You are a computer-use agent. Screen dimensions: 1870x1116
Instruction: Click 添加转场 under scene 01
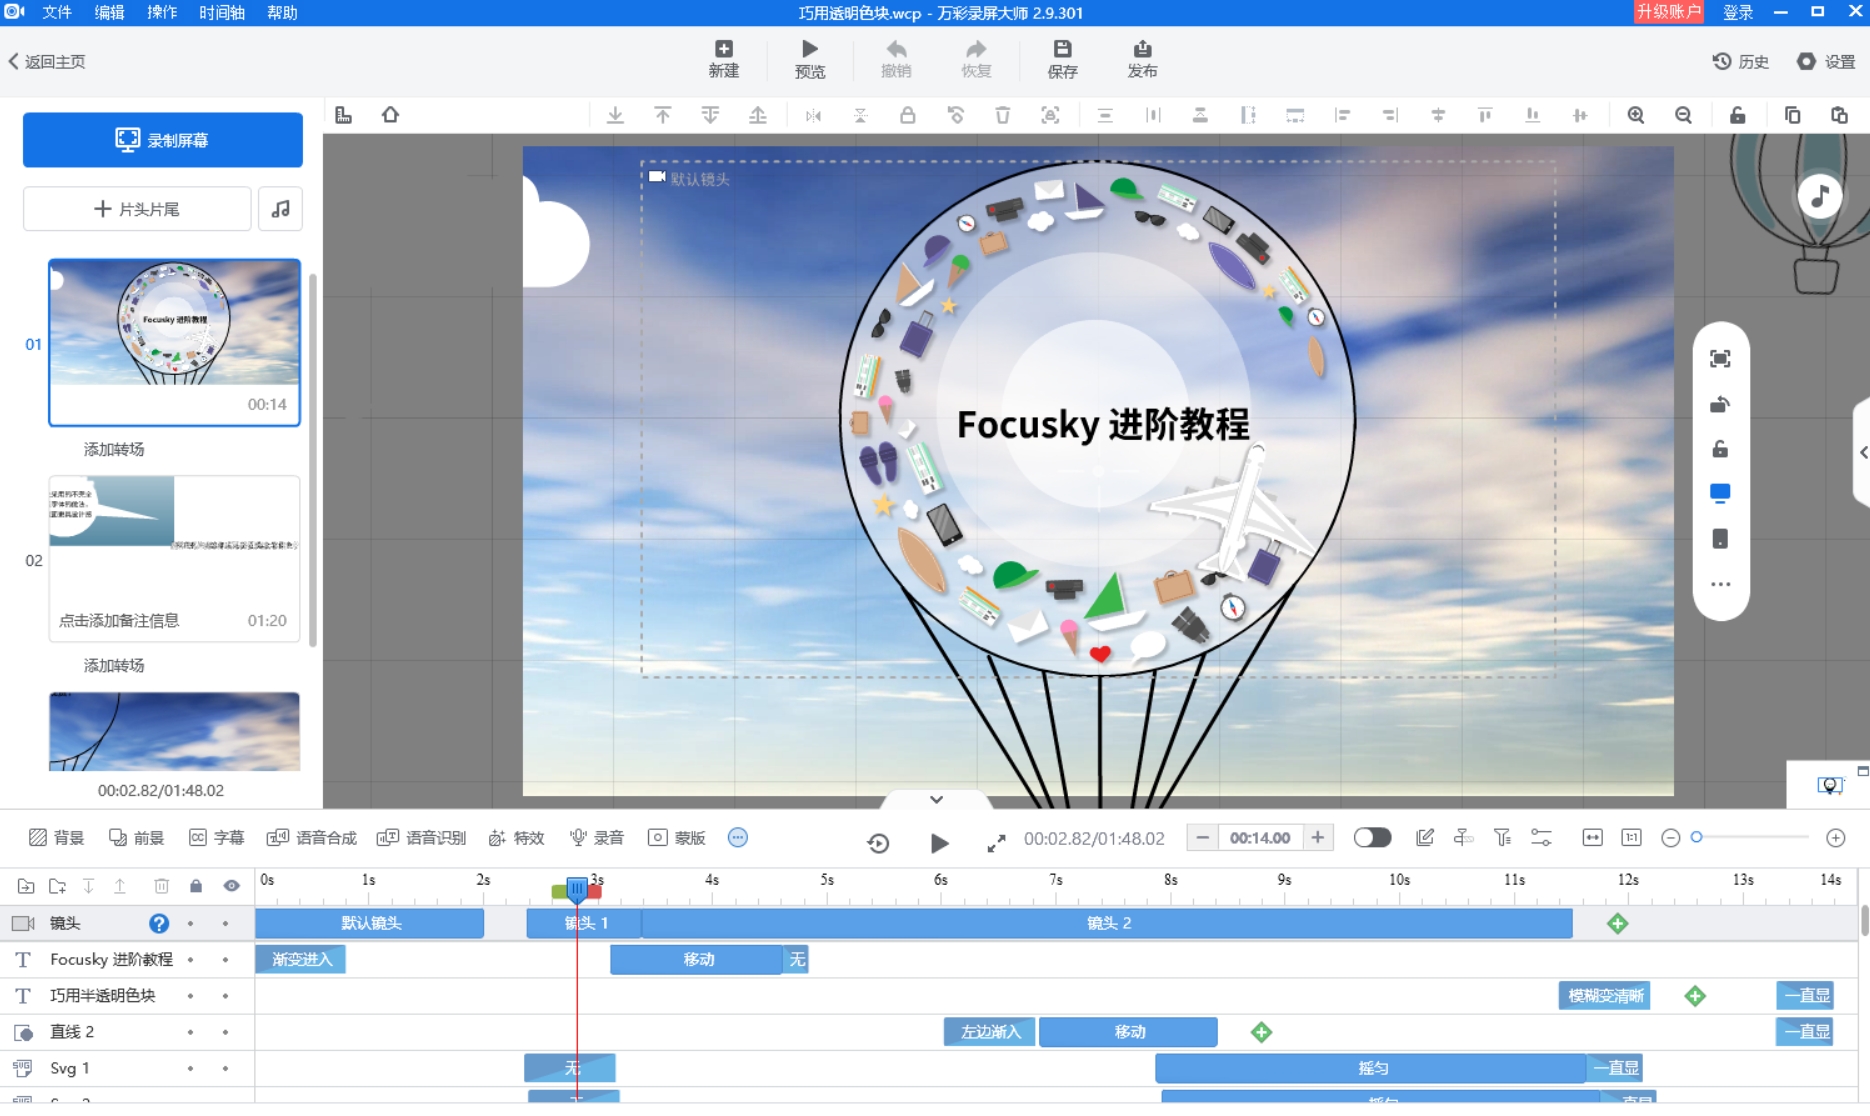[x=114, y=449]
